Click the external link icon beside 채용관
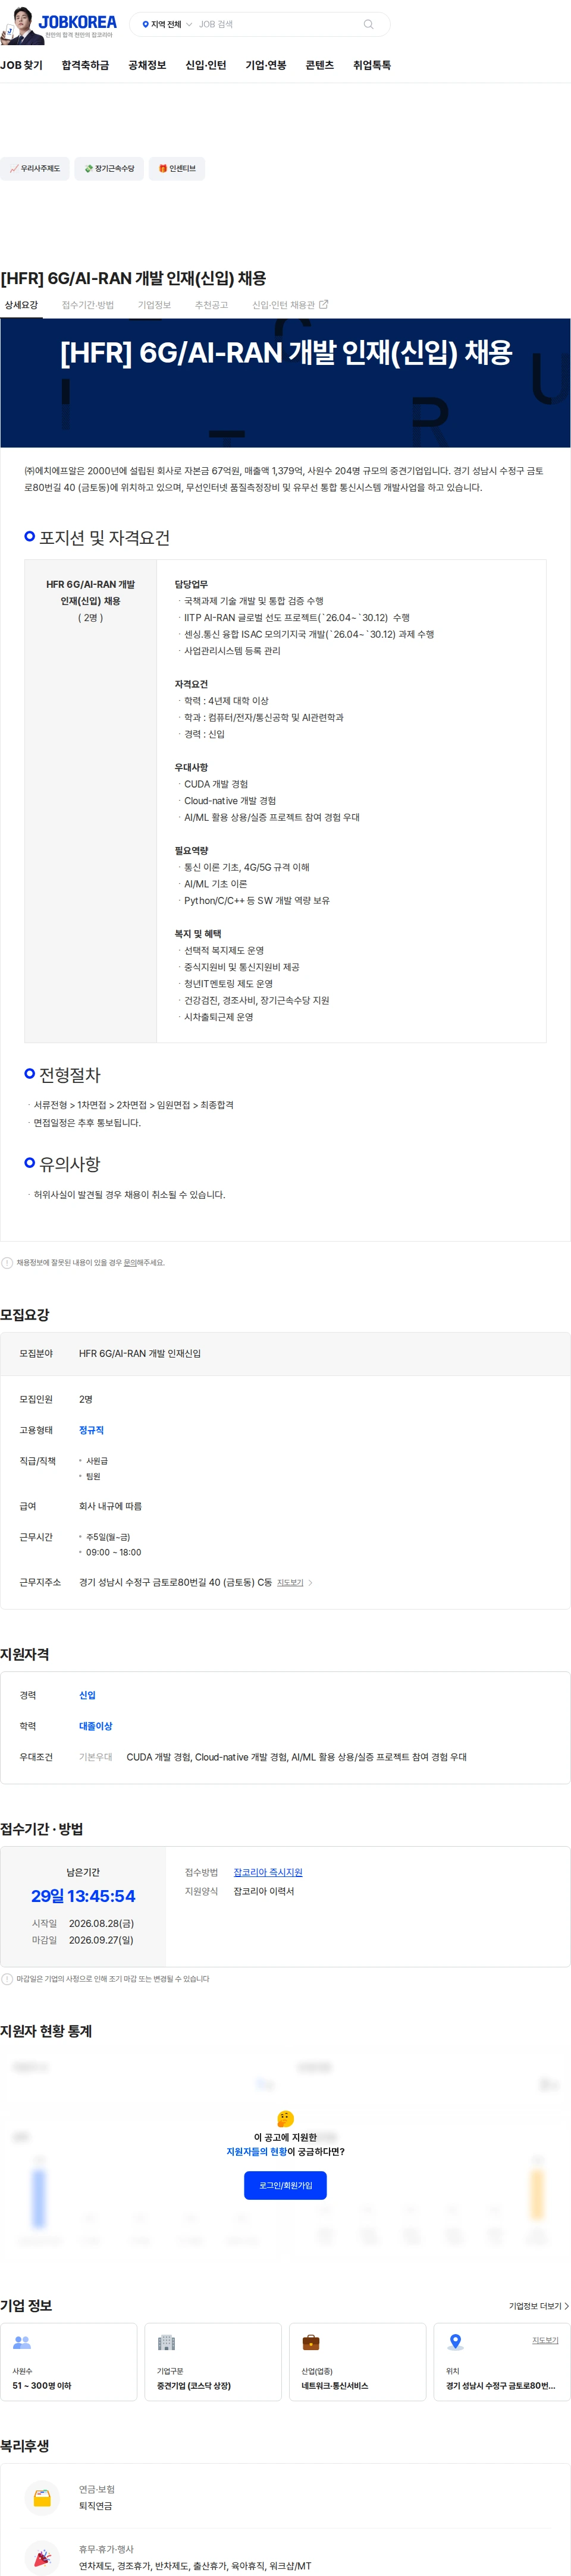Viewport: 571px width, 2576px height. 323,304
